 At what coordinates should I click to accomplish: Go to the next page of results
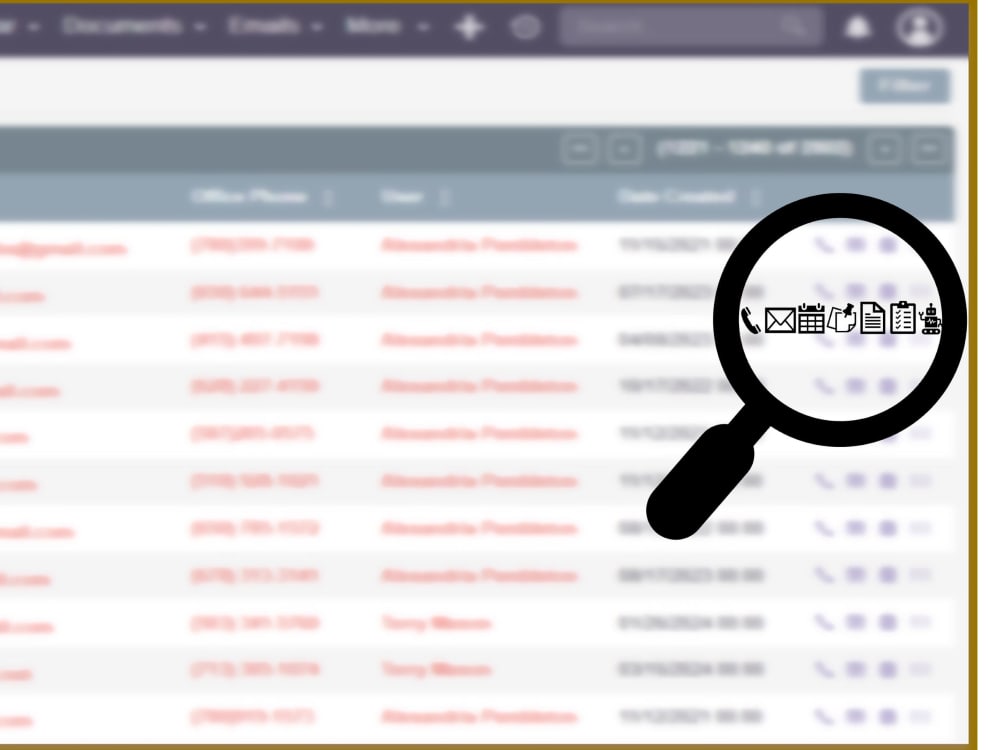point(885,149)
